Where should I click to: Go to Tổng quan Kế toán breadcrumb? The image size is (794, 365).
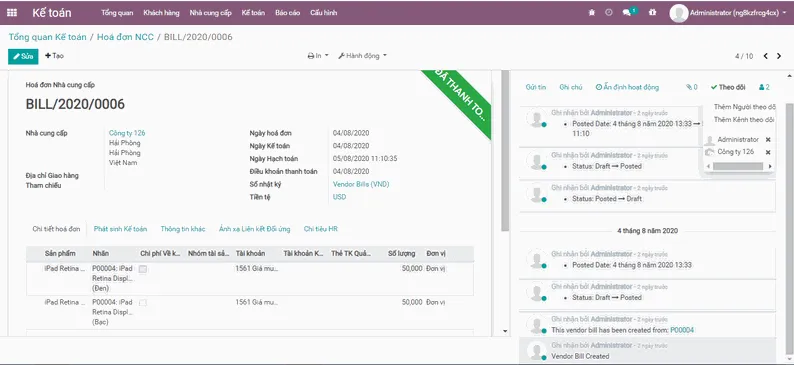(x=48, y=37)
